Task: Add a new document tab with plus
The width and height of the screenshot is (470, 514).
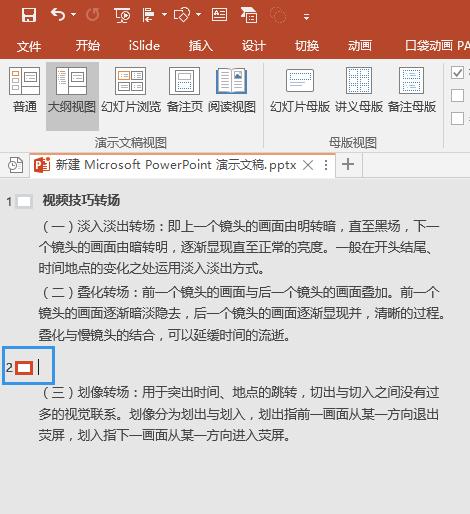Action: (348, 164)
